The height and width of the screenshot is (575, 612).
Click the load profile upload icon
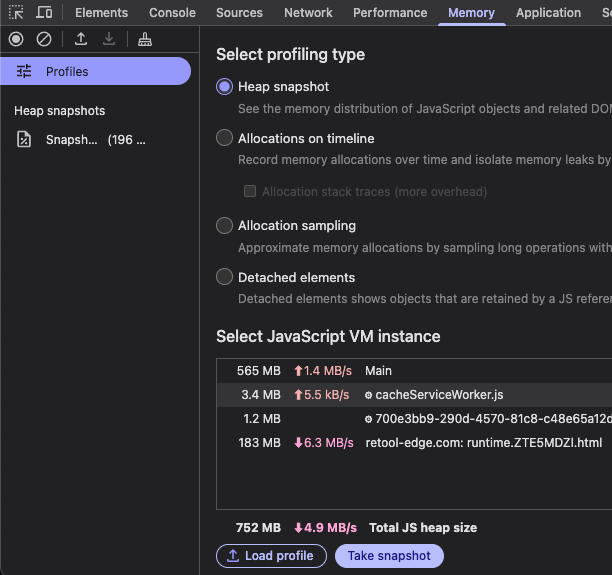tap(81, 39)
